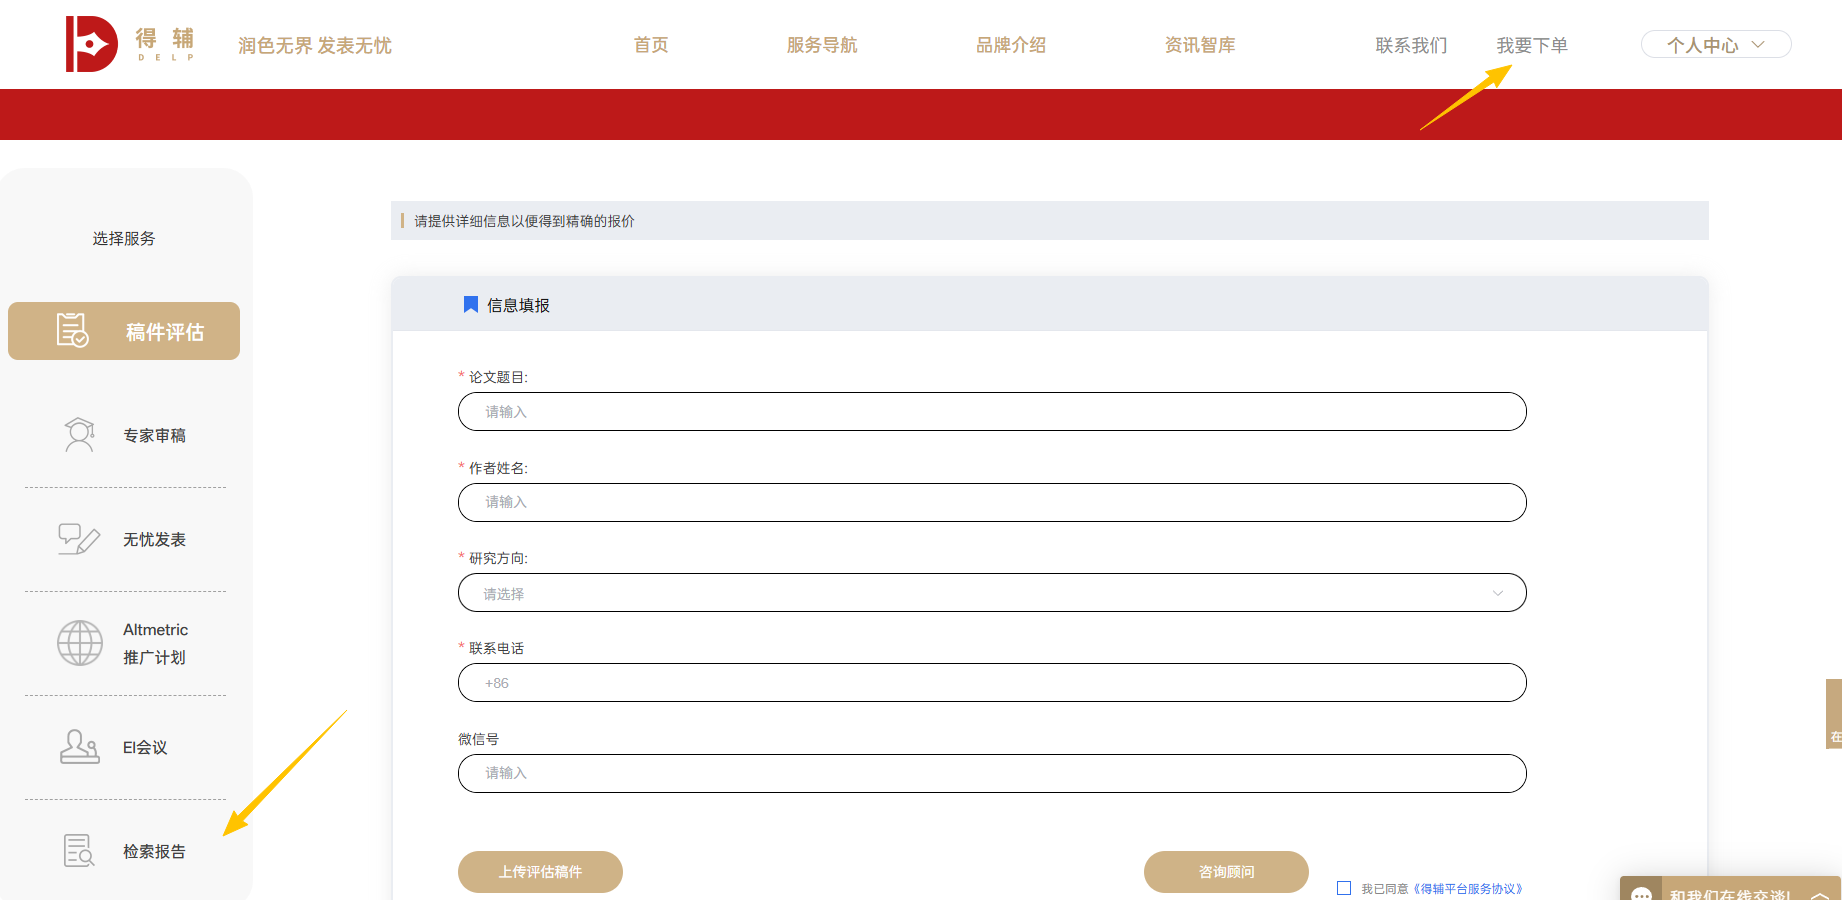
Task: Click the Altmetric 推广计划 globe icon
Action: [79, 643]
